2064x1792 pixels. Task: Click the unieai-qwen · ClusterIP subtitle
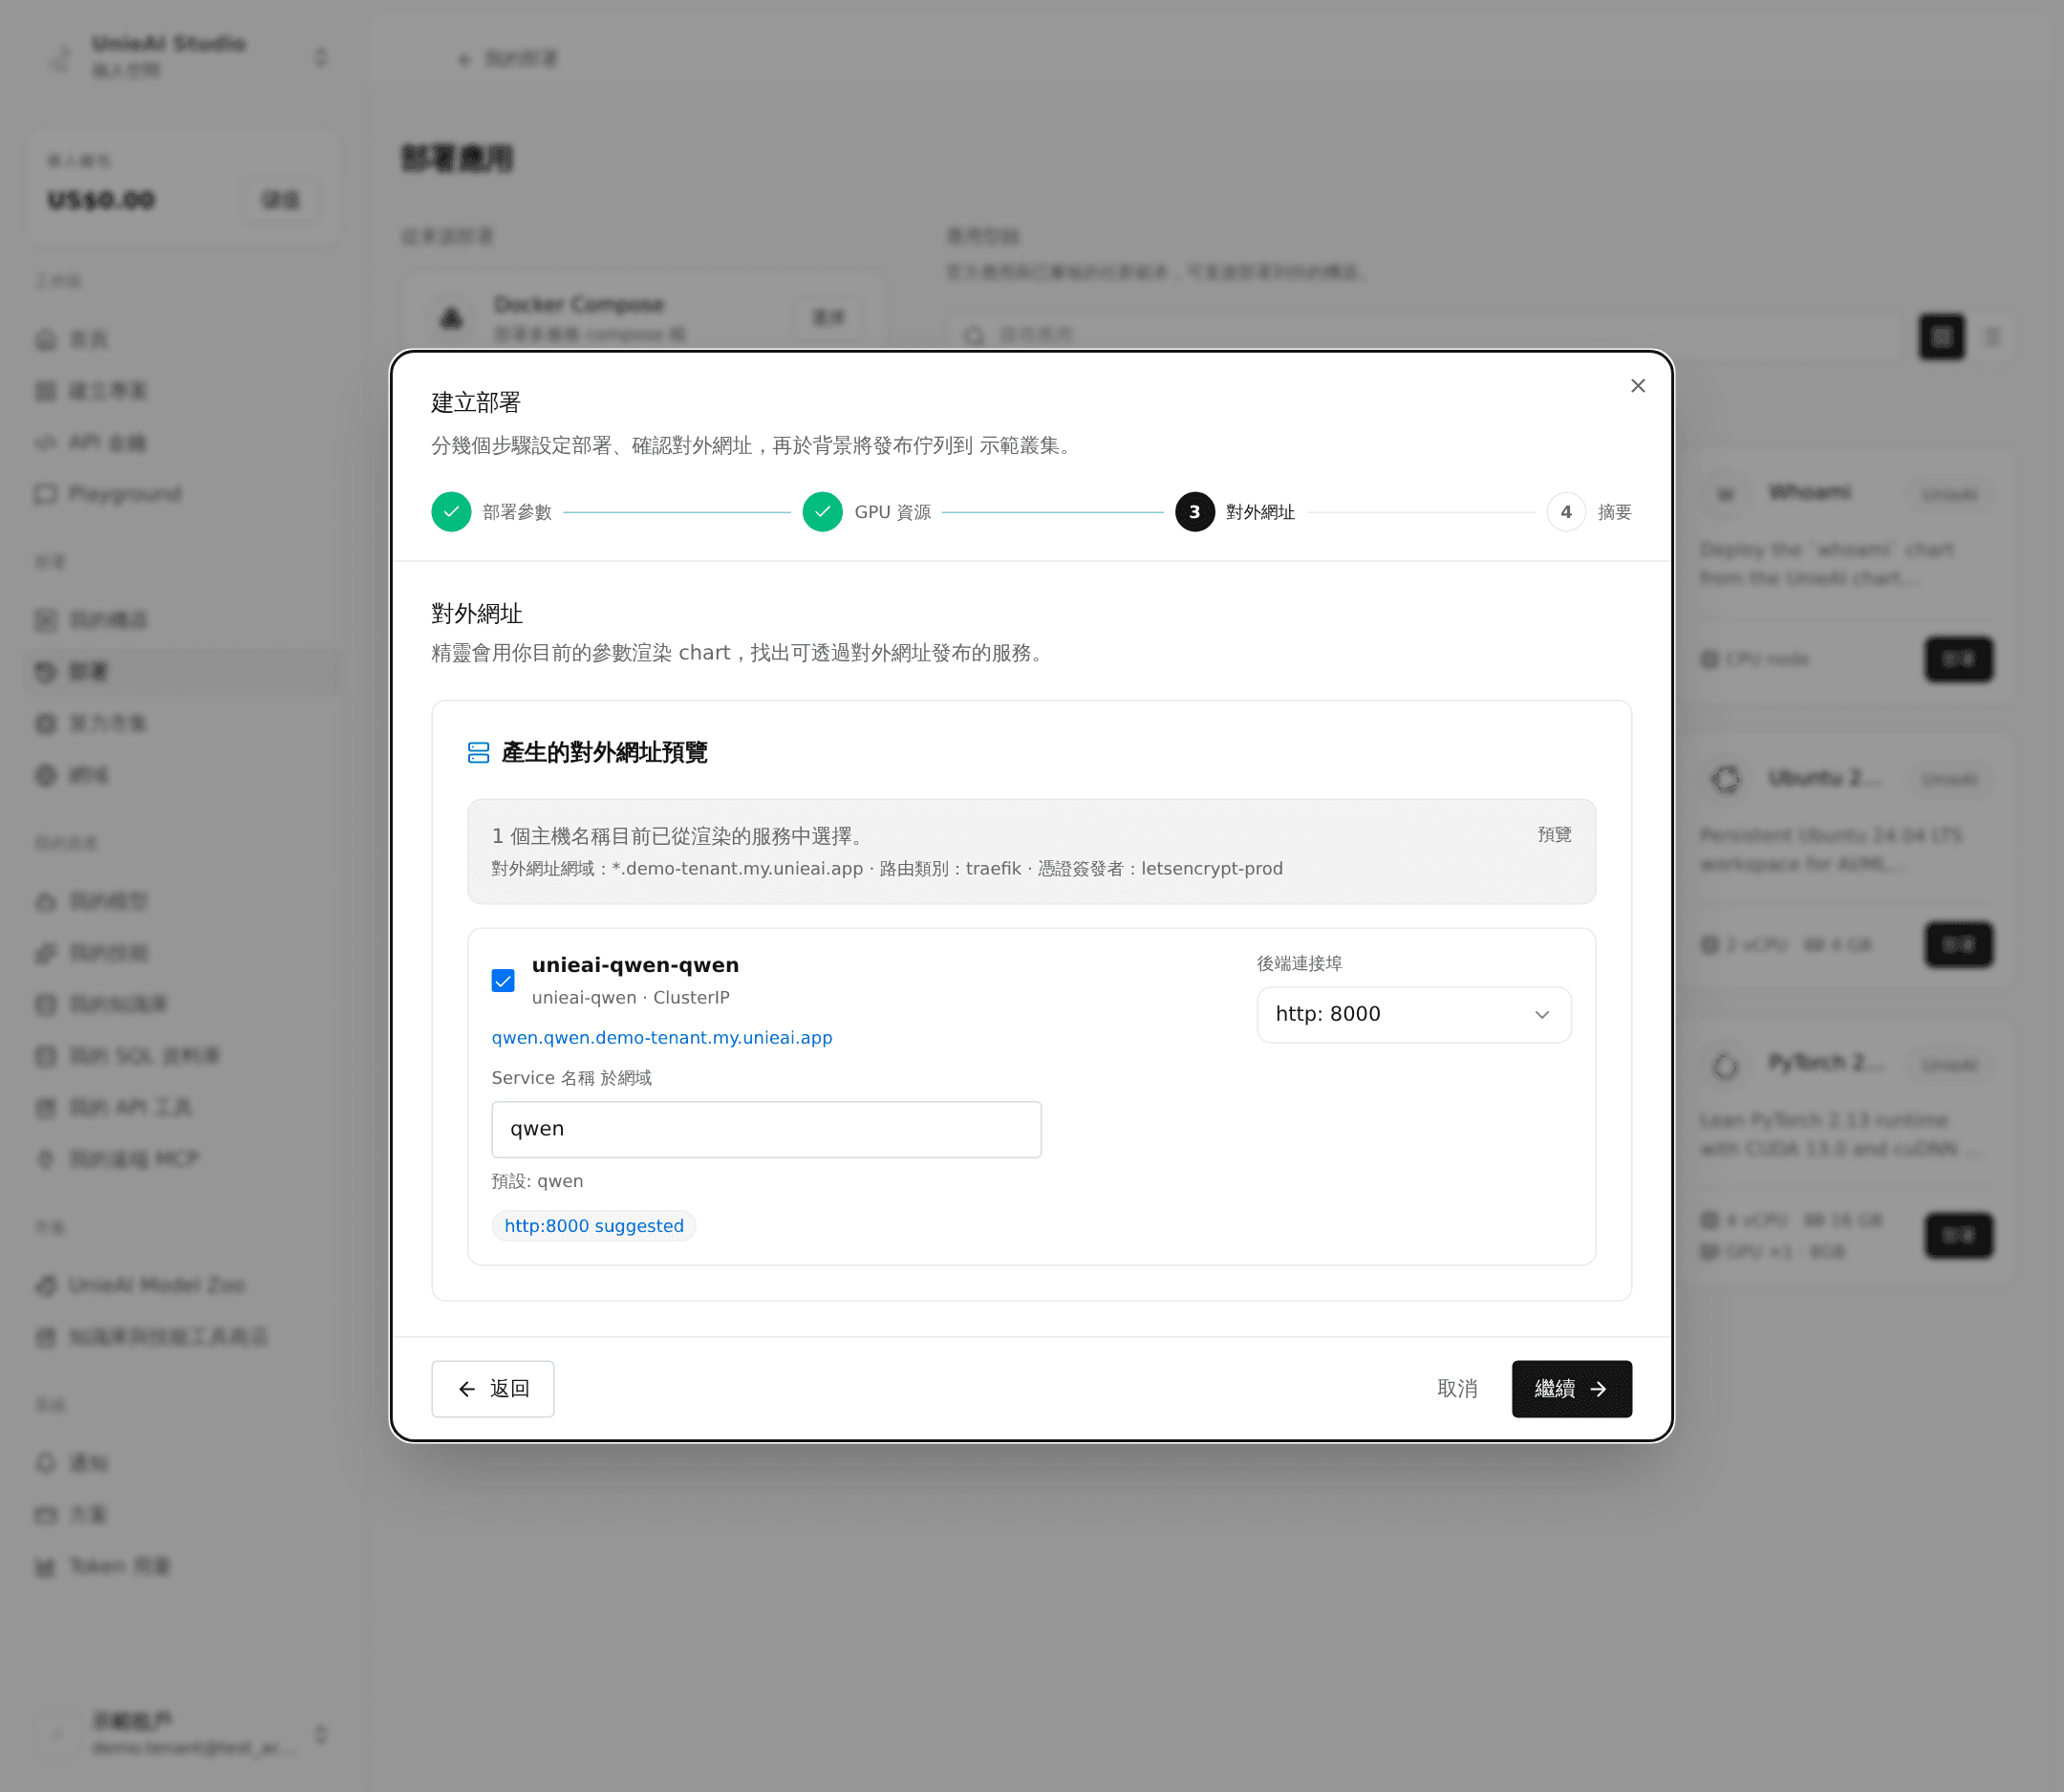(631, 997)
